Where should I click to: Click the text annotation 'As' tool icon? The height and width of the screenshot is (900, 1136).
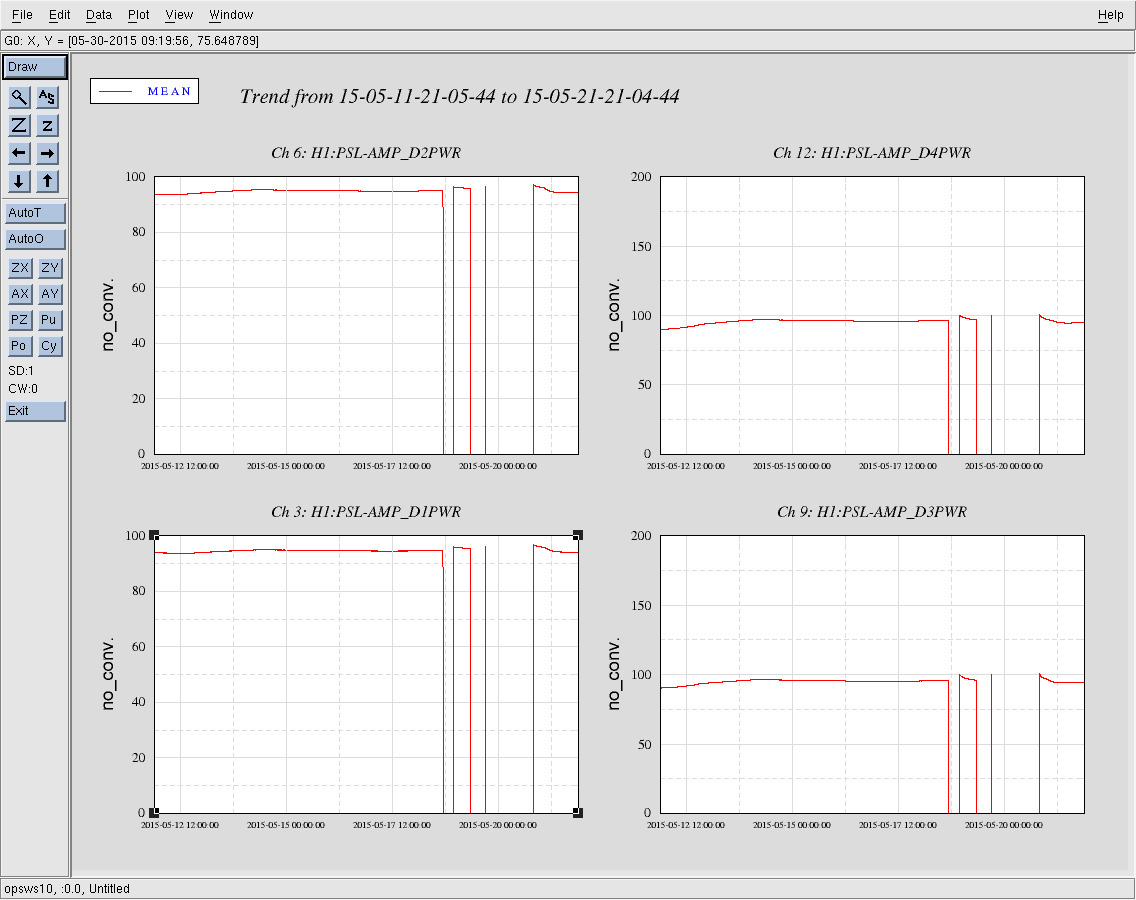tap(47, 97)
